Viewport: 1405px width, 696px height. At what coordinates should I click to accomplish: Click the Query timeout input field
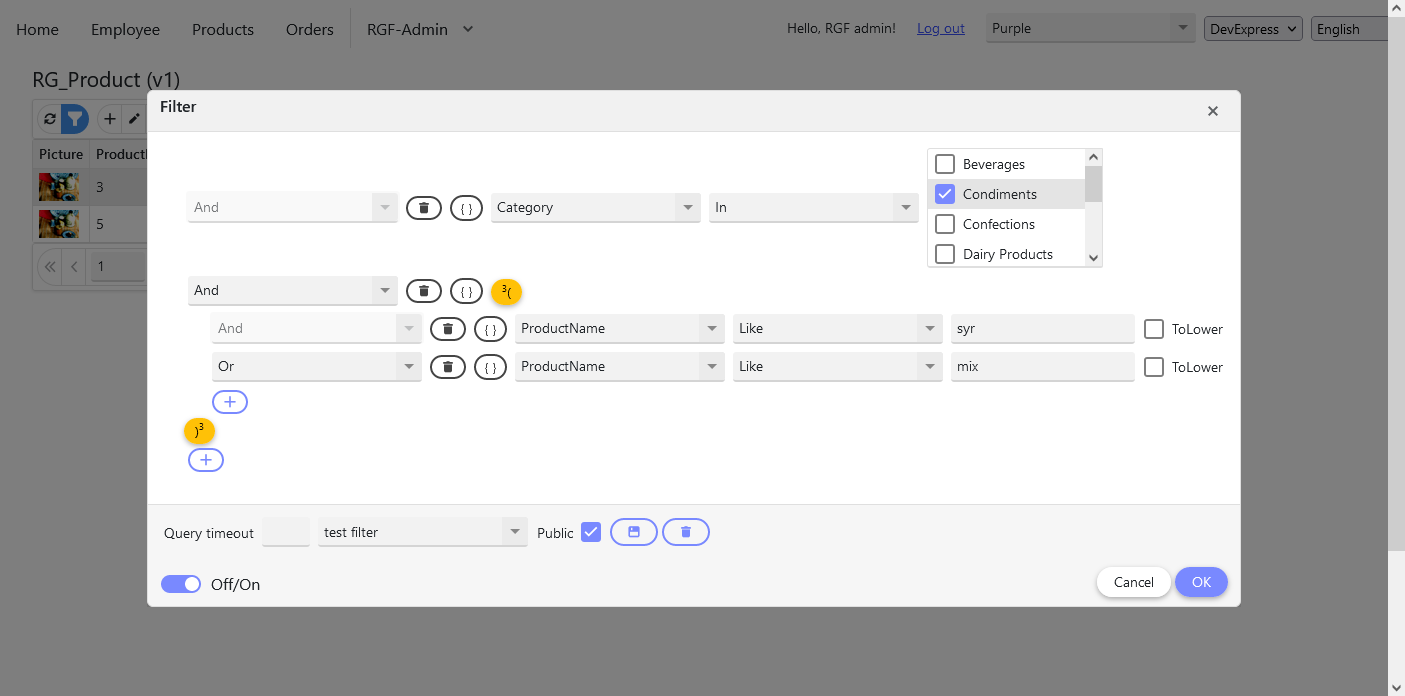[285, 533]
